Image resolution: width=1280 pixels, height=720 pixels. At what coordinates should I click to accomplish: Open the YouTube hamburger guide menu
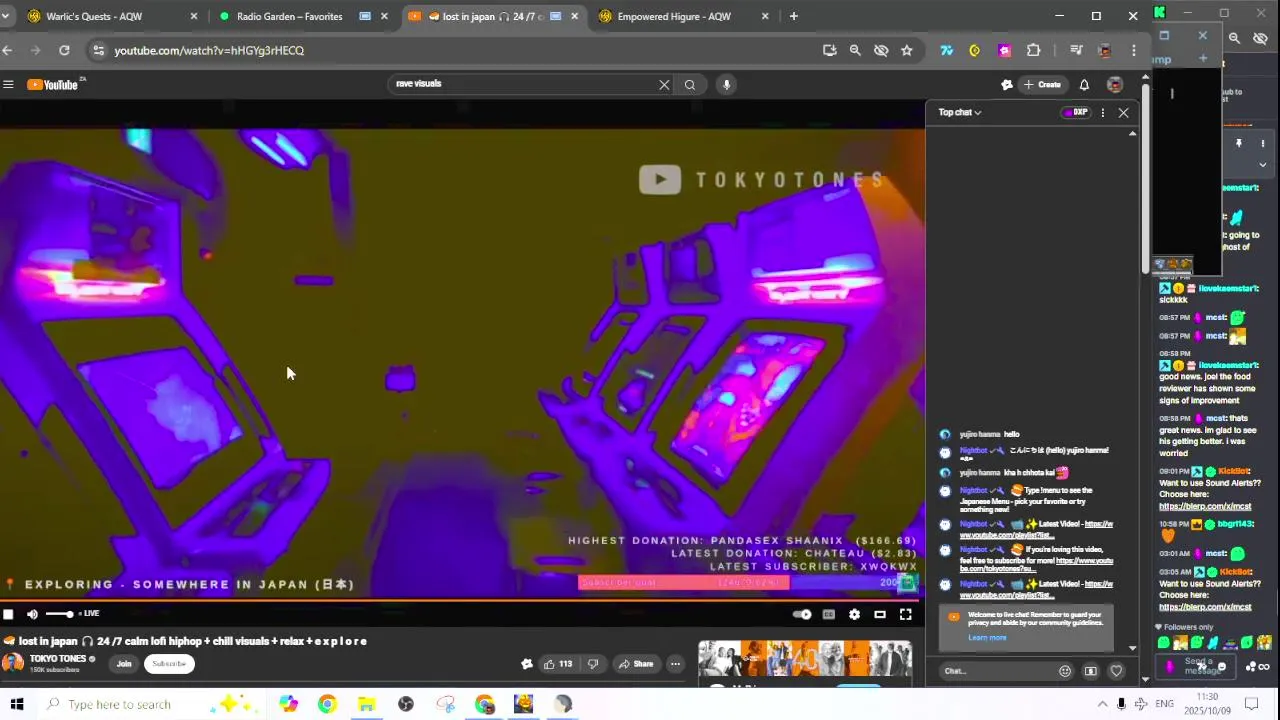pyautogui.click(x=8, y=85)
